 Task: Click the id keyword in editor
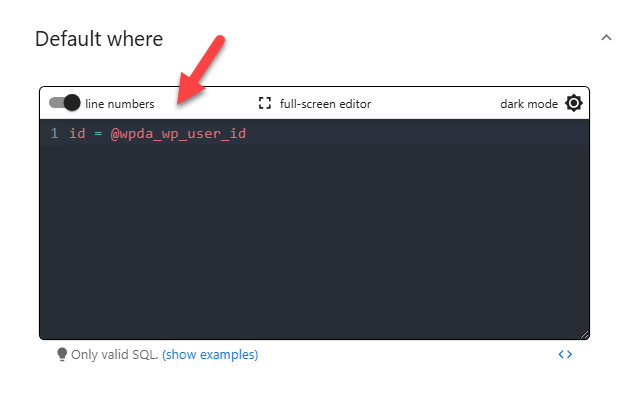coord(77,133)
